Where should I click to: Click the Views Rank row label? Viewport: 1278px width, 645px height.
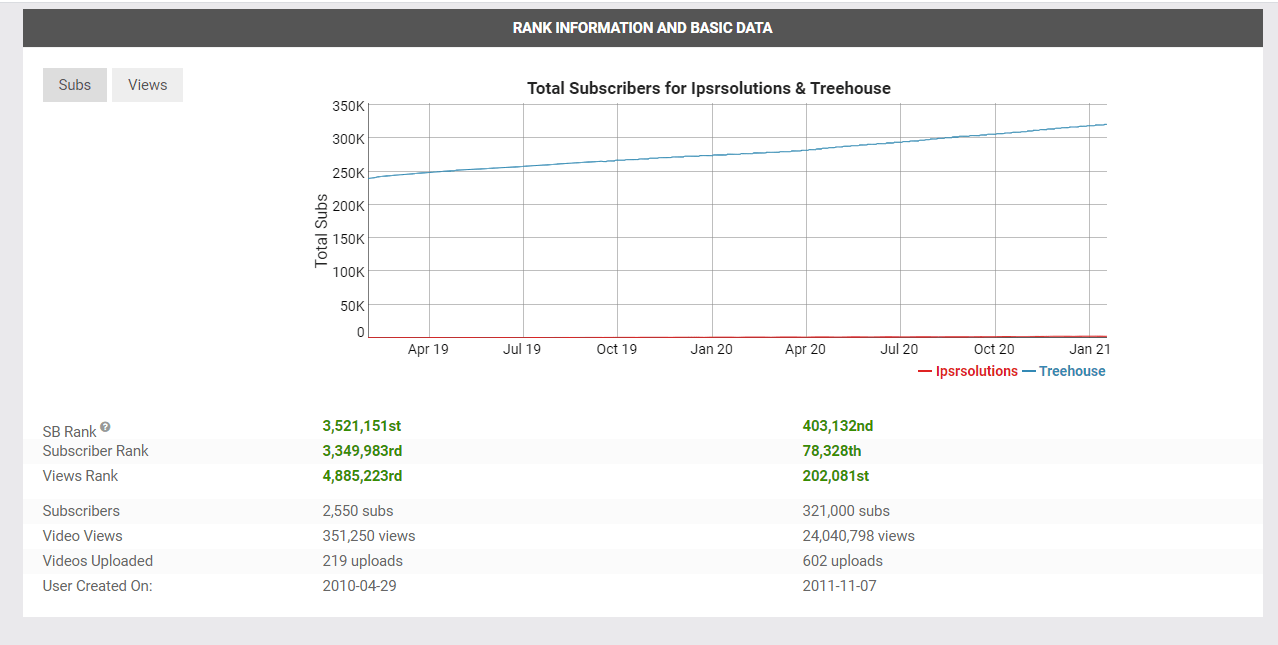coord(80,476)
